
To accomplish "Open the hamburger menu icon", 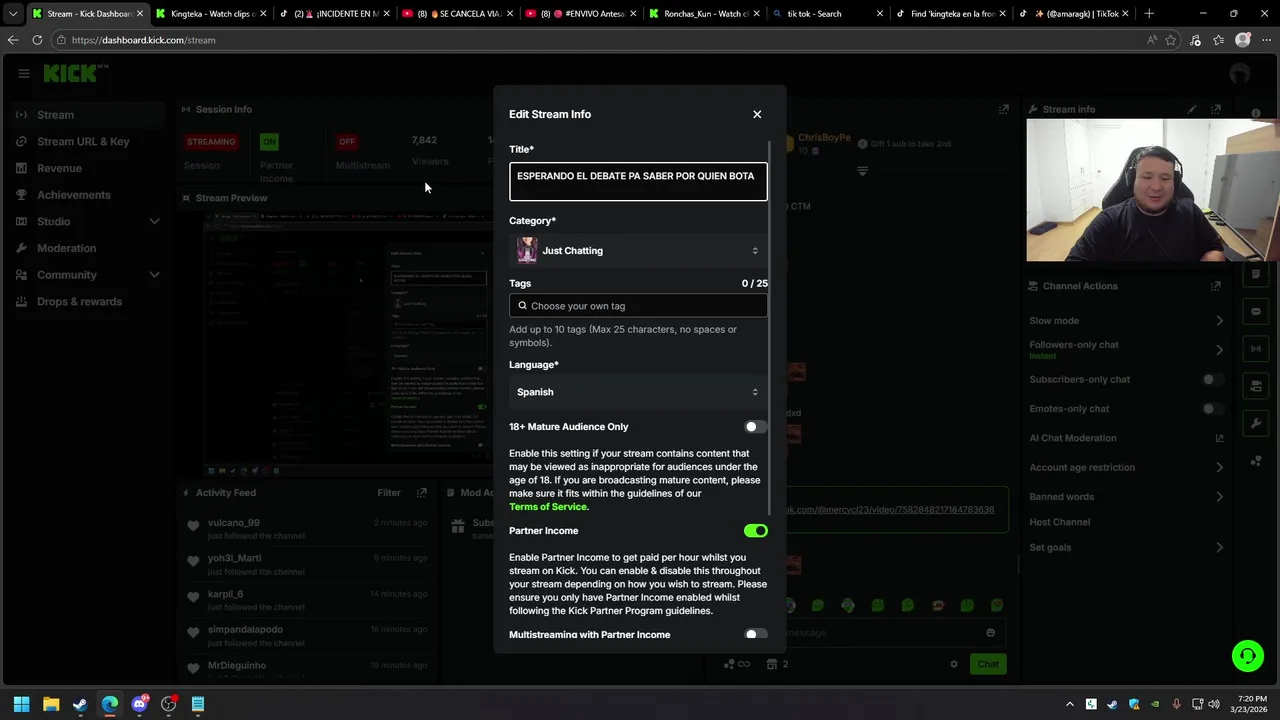I will 23,73.
